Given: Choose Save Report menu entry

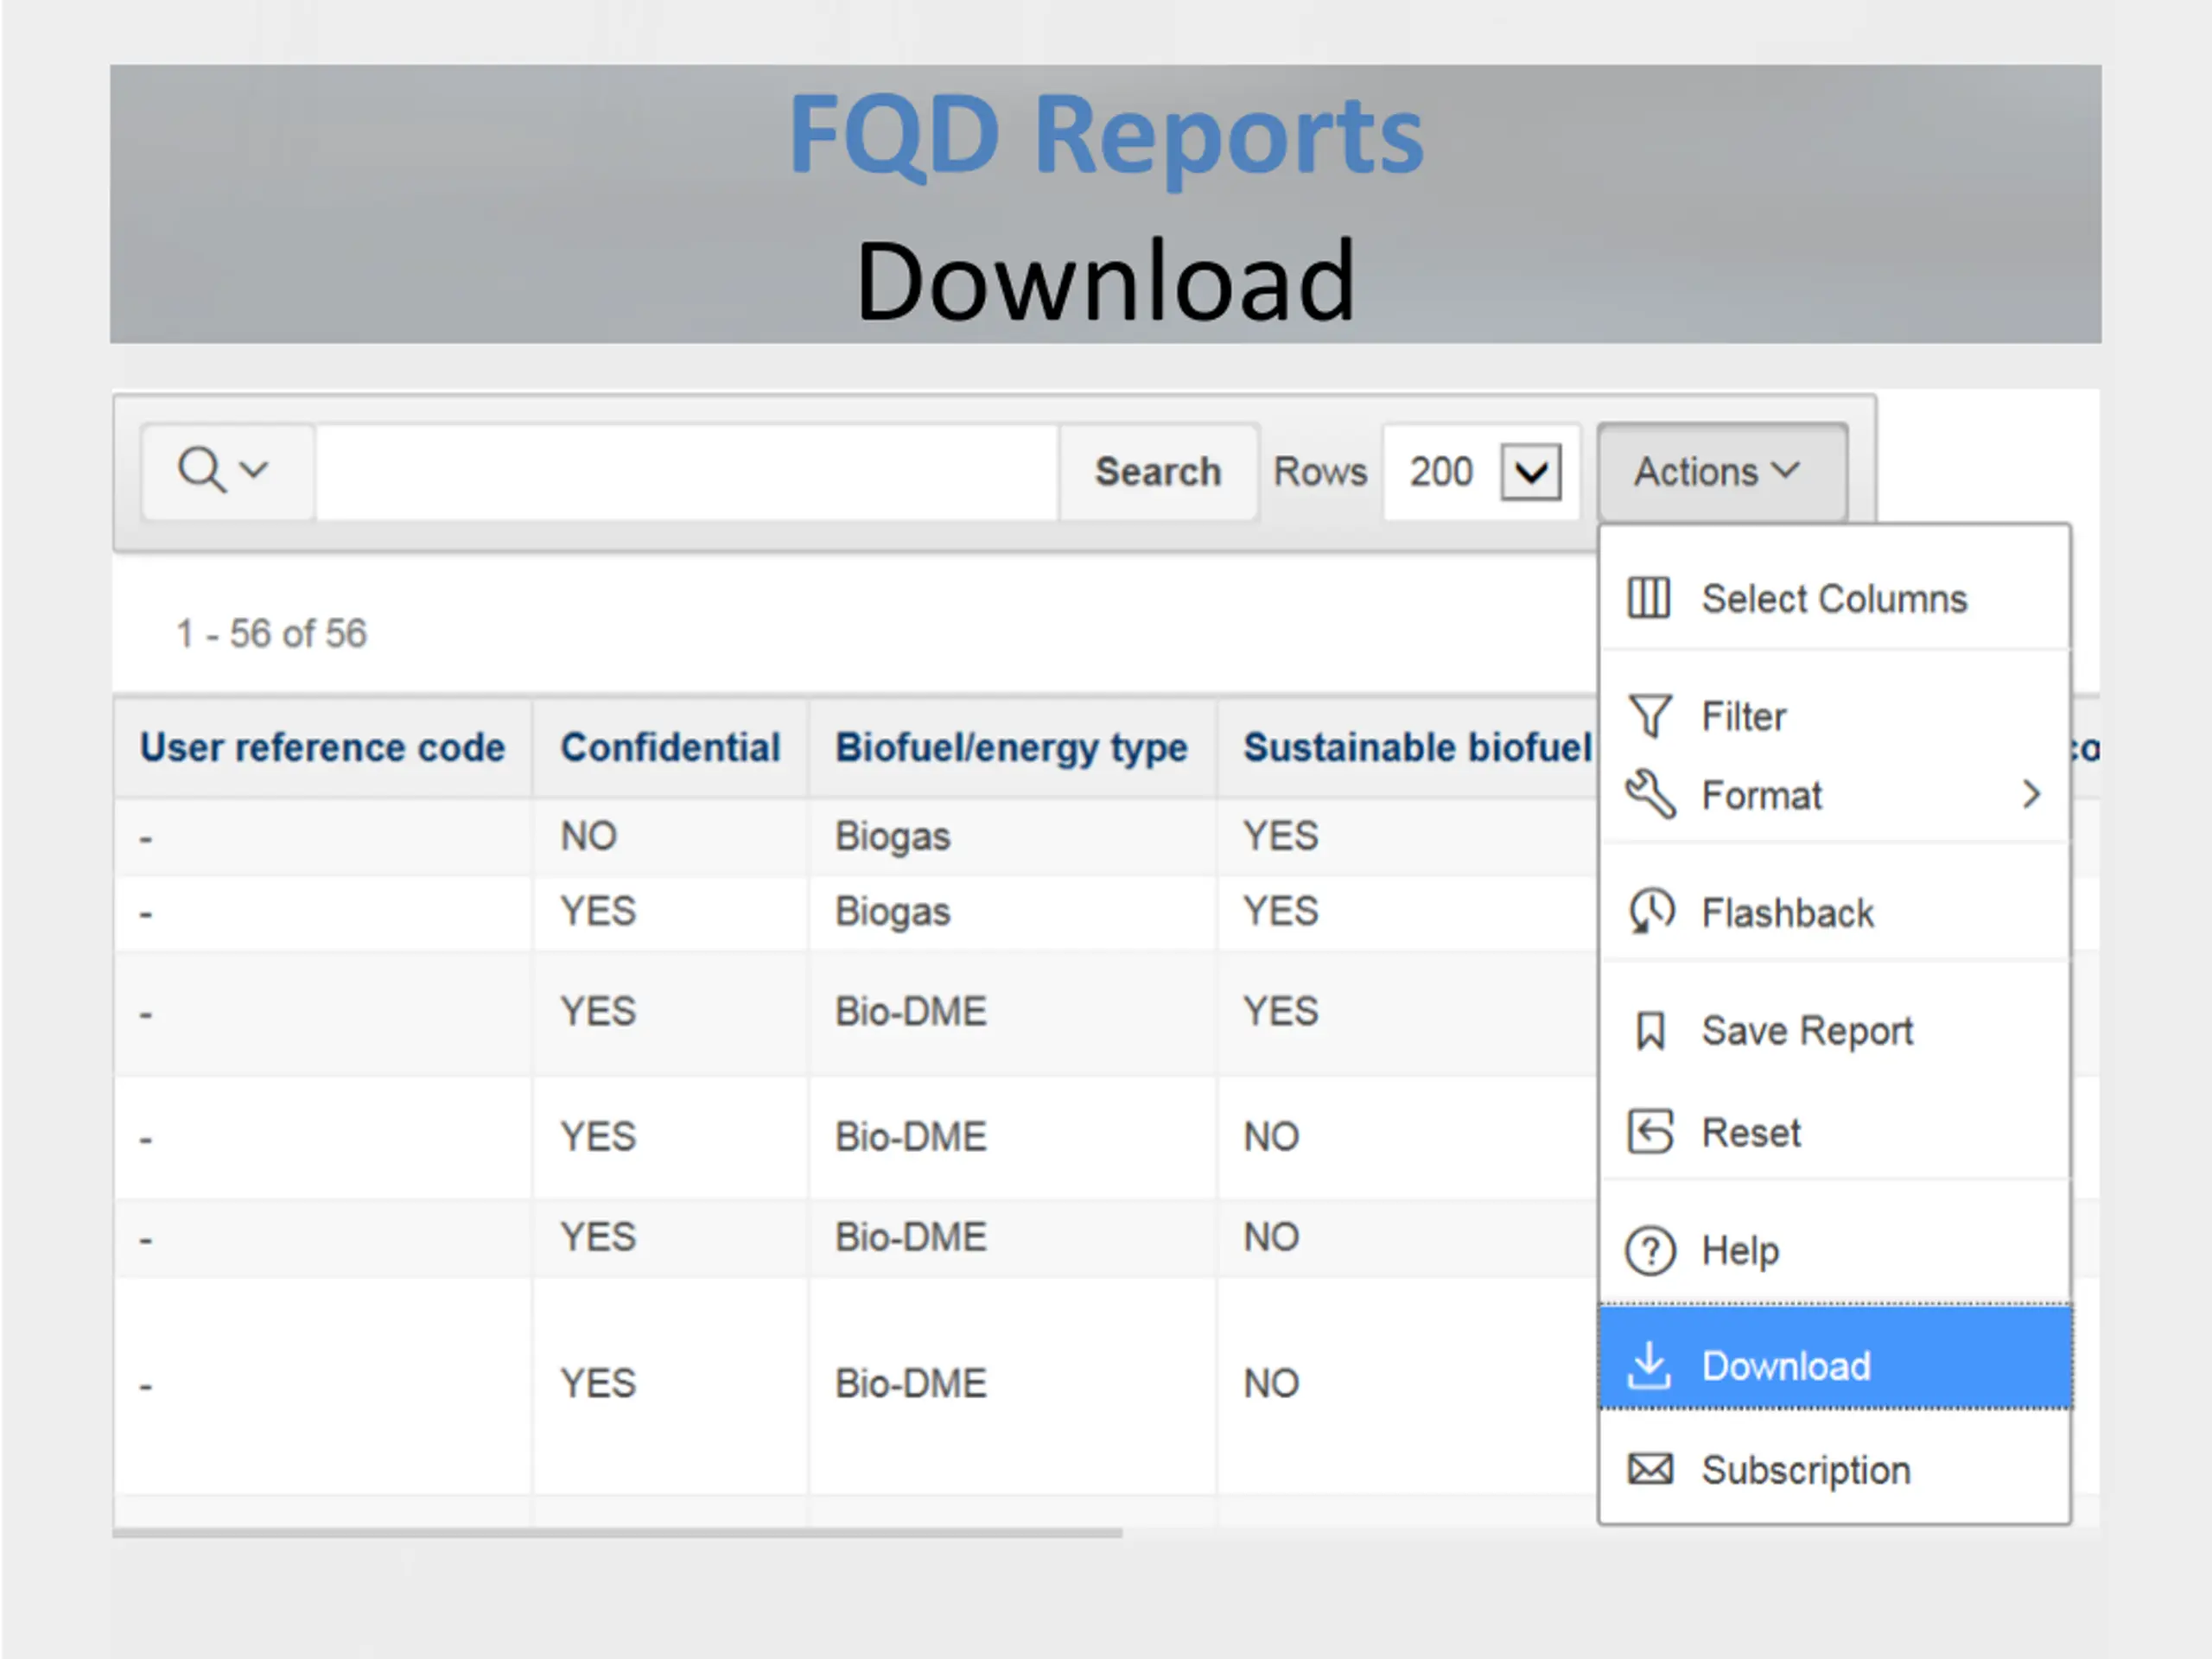Looking at the screenshot, I should pyautogui.click(x=1835, y=1030).
